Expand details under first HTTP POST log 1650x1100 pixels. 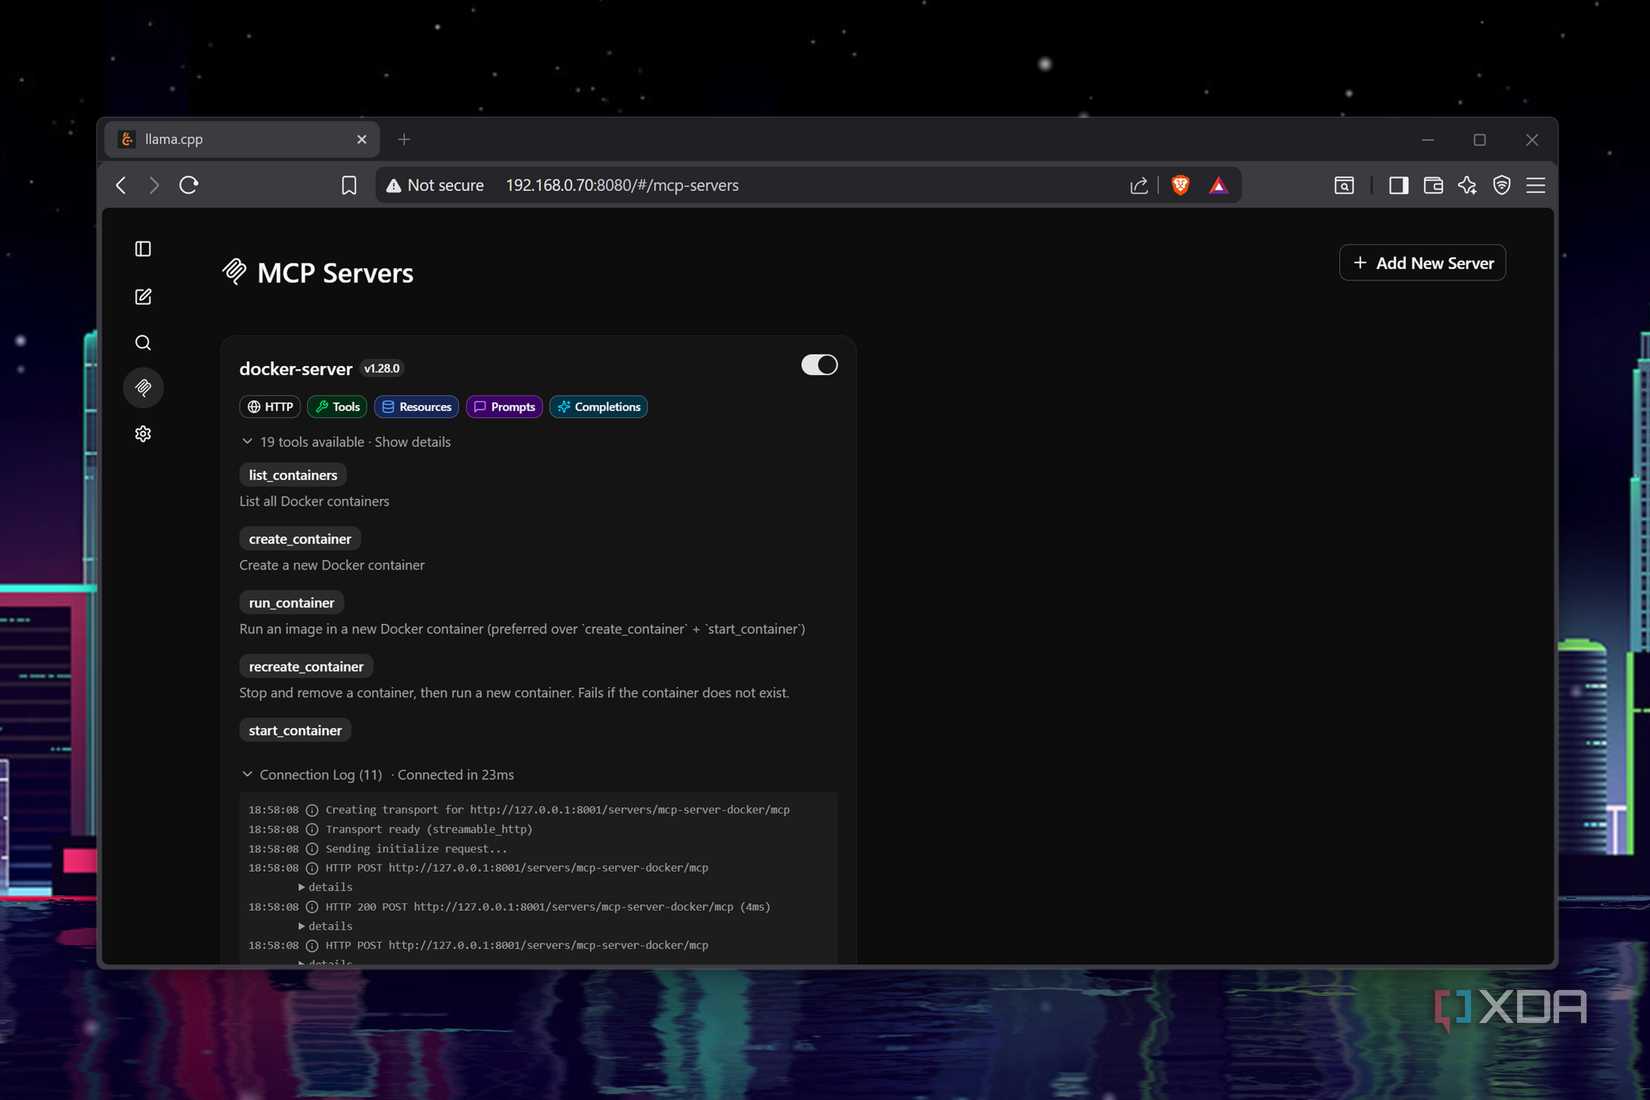coord(325,887)
